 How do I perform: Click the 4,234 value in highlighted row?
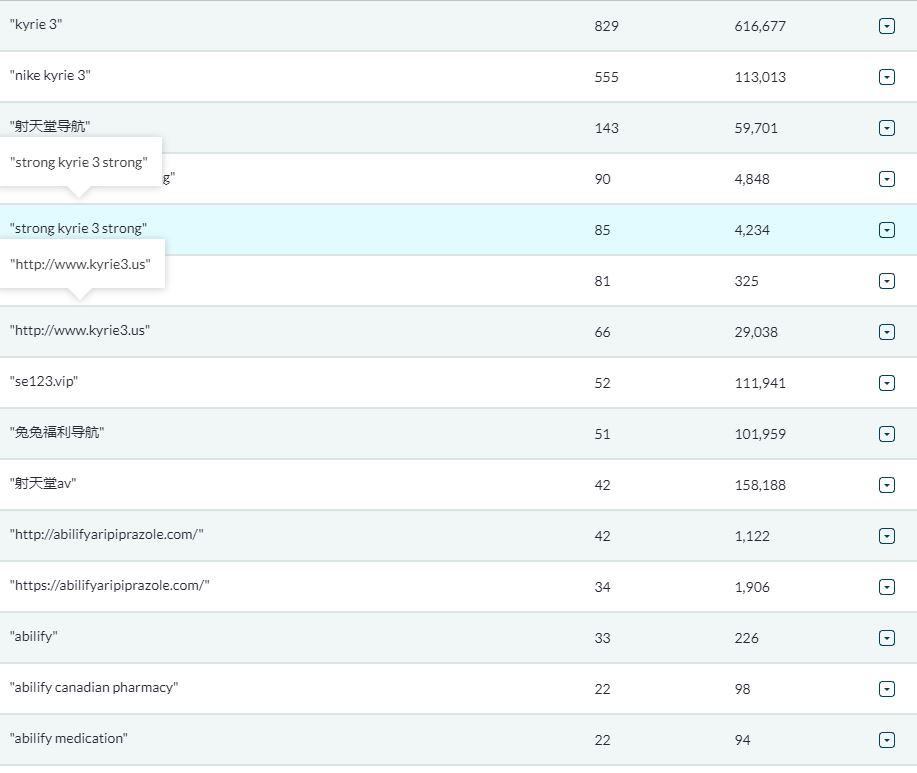[x=752, y=230]
